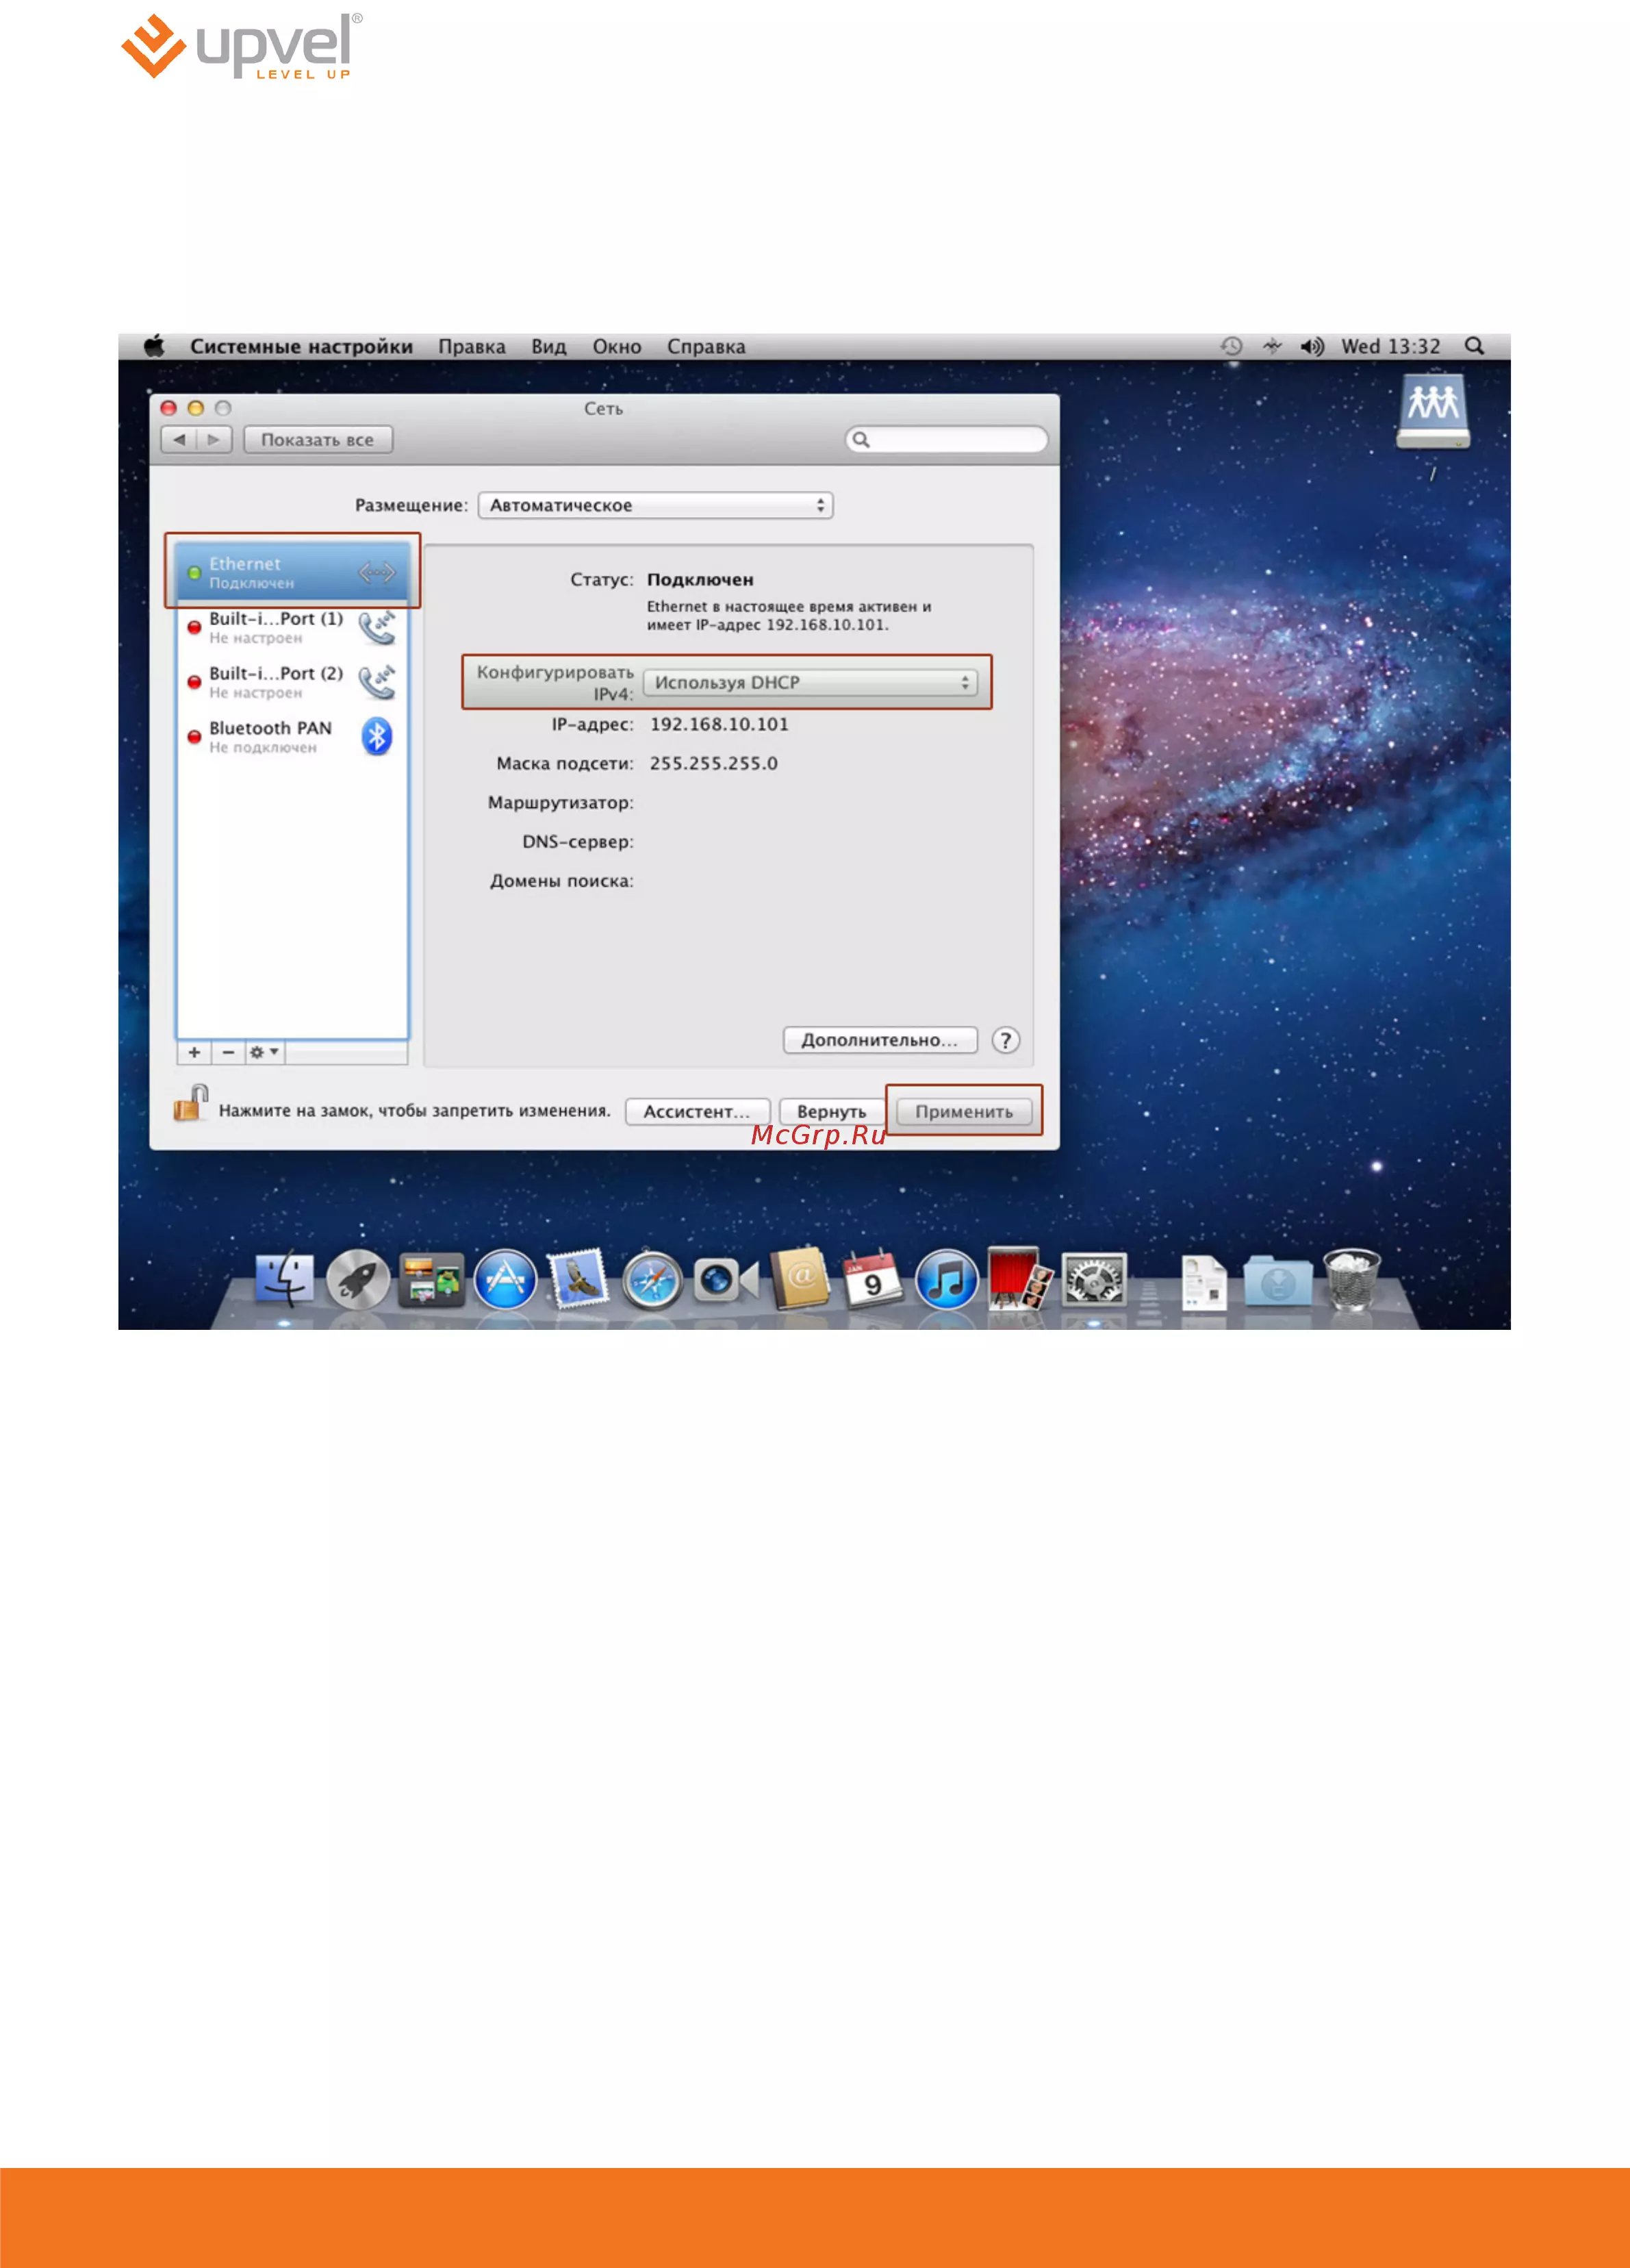Open the gear action menu under the services list

click(x=264, y=1052)
